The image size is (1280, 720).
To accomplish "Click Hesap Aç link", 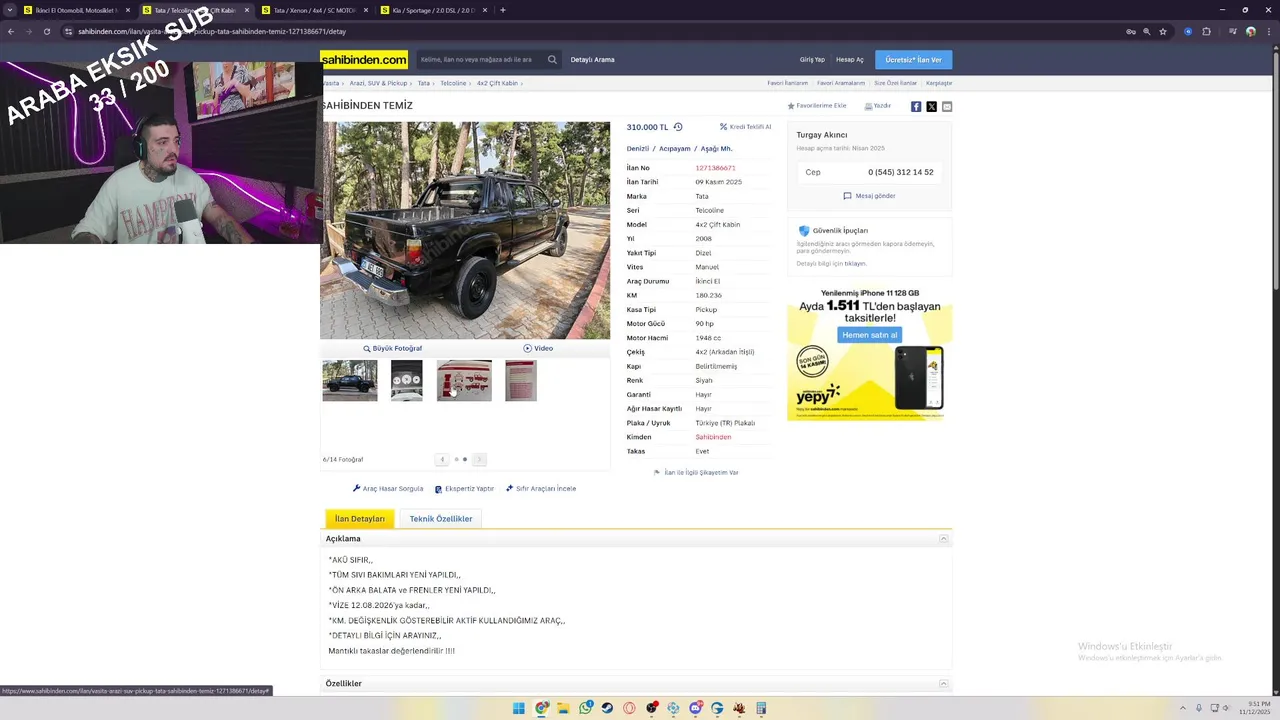I will (849, 60).
